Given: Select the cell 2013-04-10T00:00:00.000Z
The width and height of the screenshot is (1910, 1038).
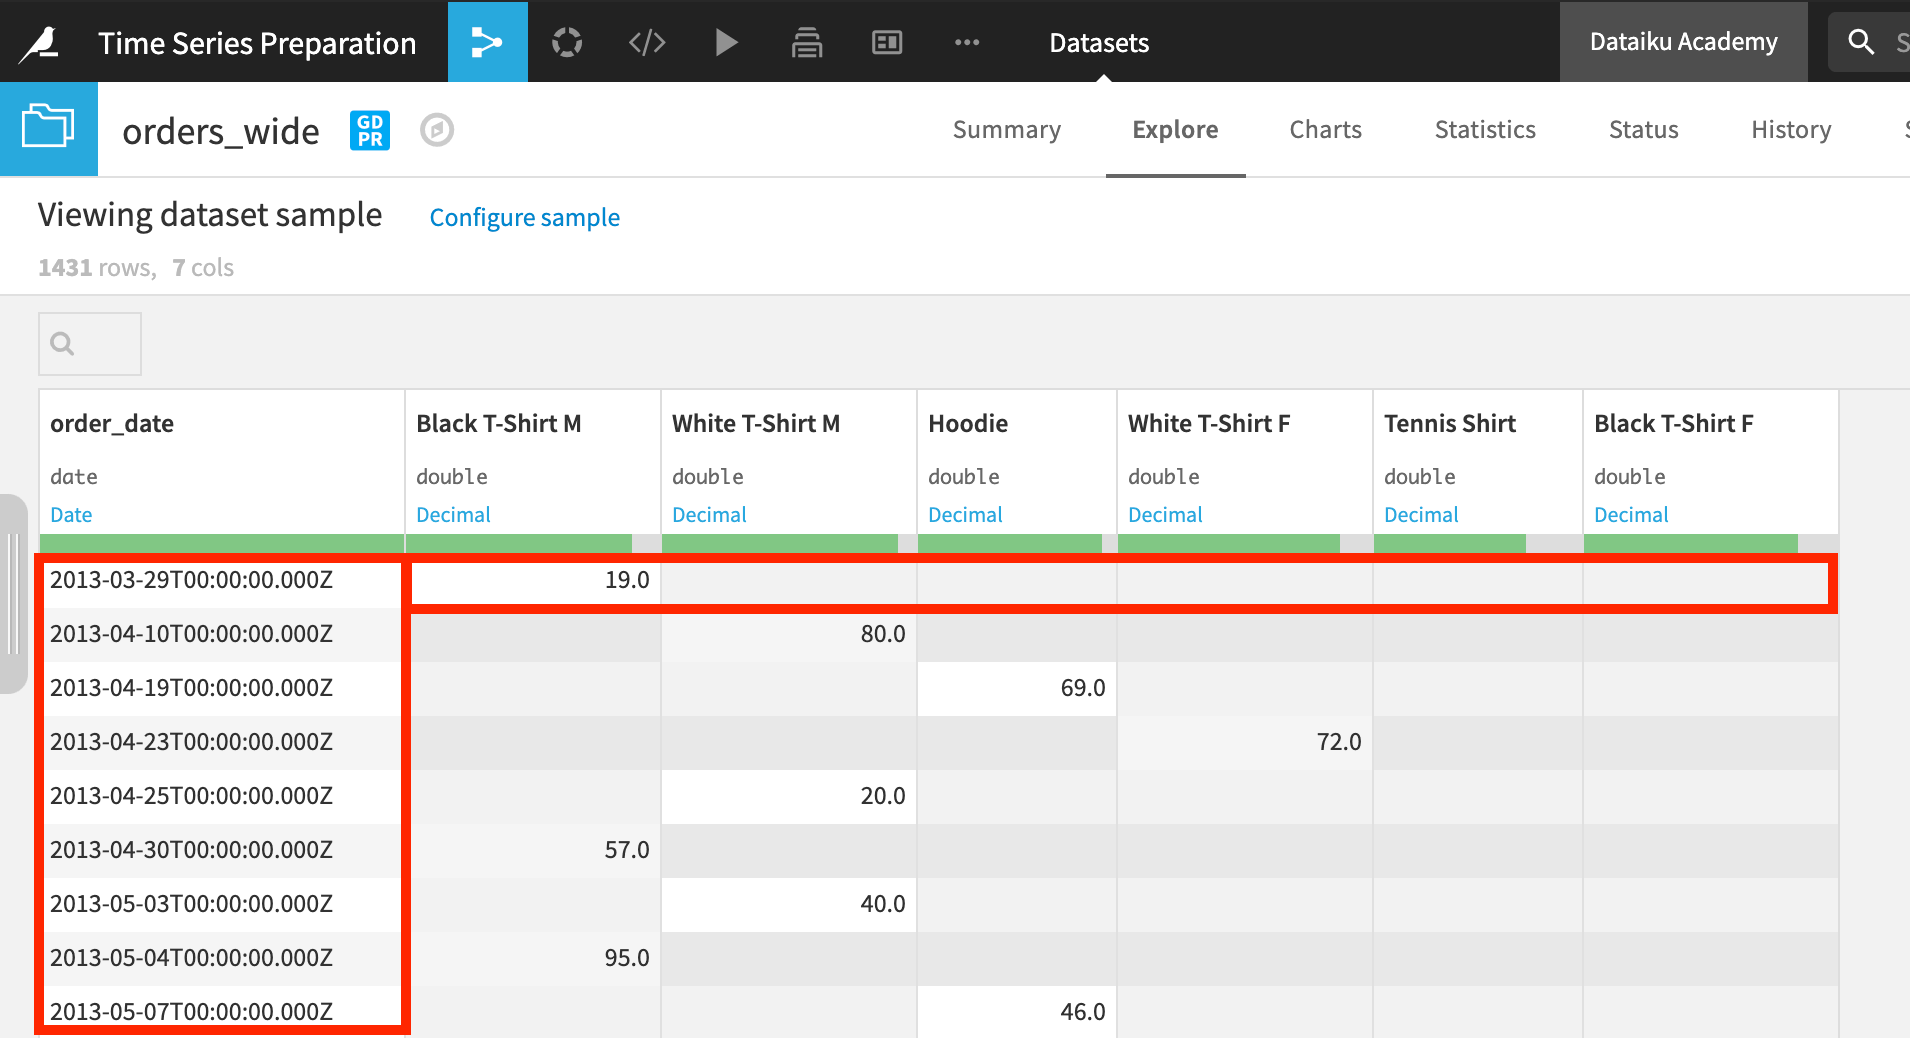Looking at the screenshot, I should (x=221, y=634).
